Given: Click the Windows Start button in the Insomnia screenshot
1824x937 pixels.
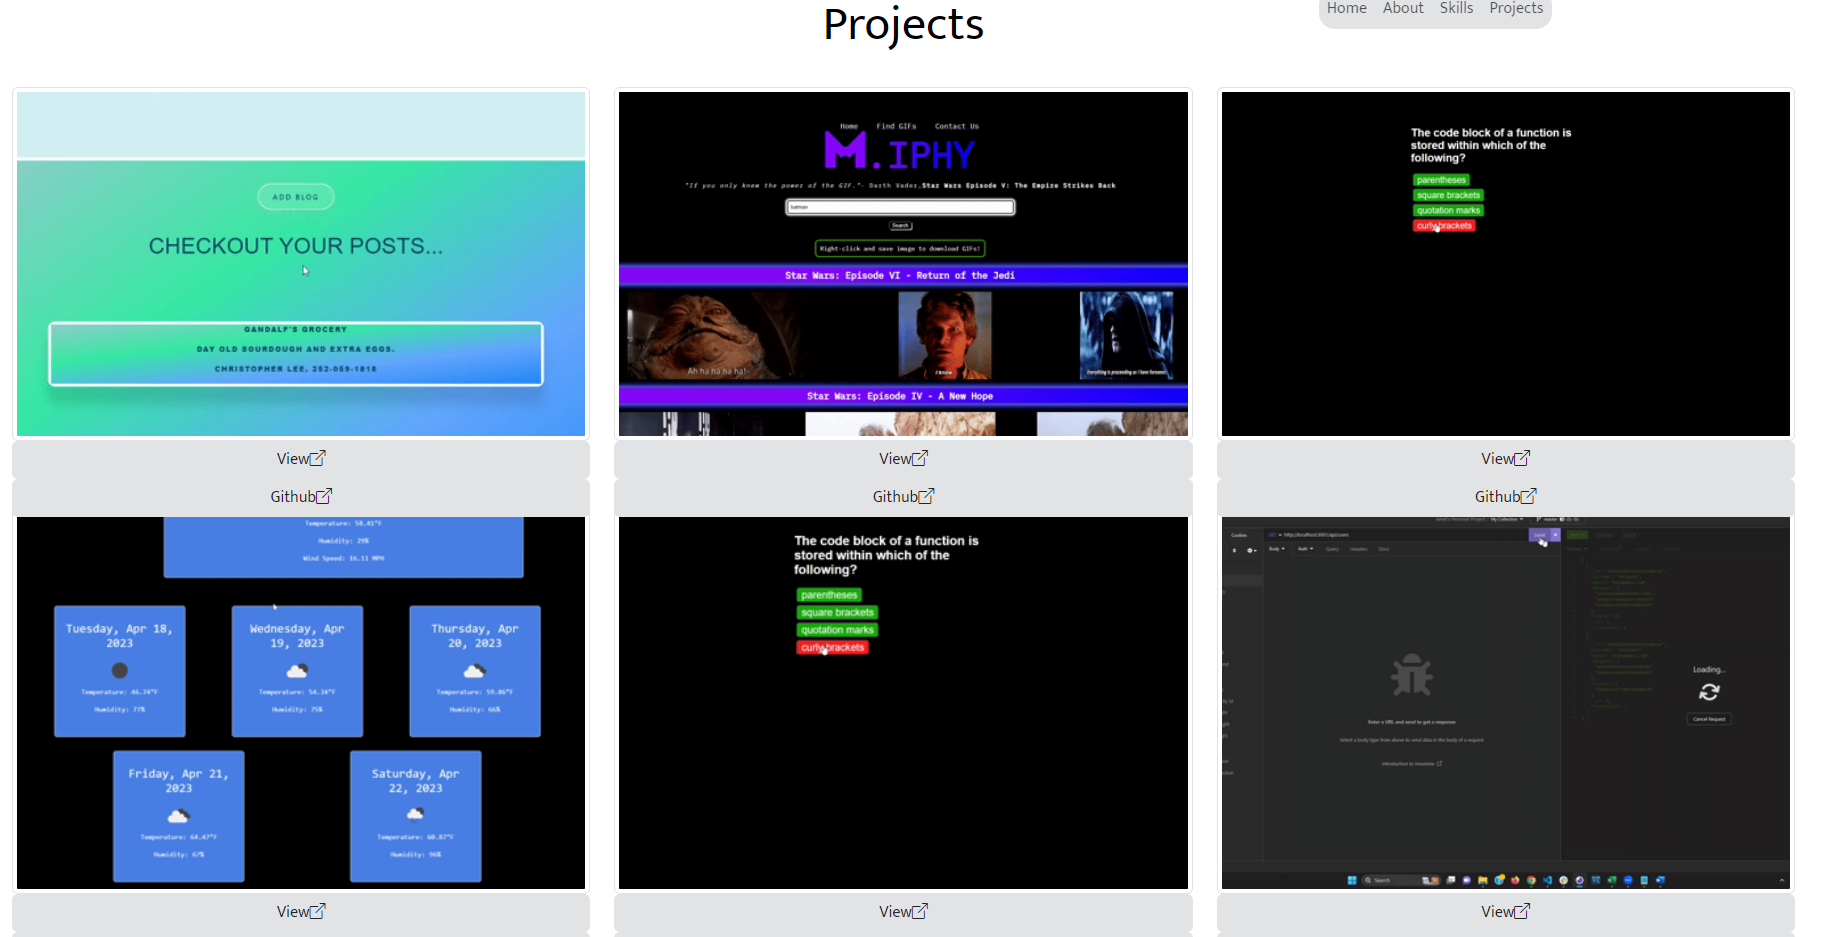Looking at the screenshot, I should [1353, 880].
